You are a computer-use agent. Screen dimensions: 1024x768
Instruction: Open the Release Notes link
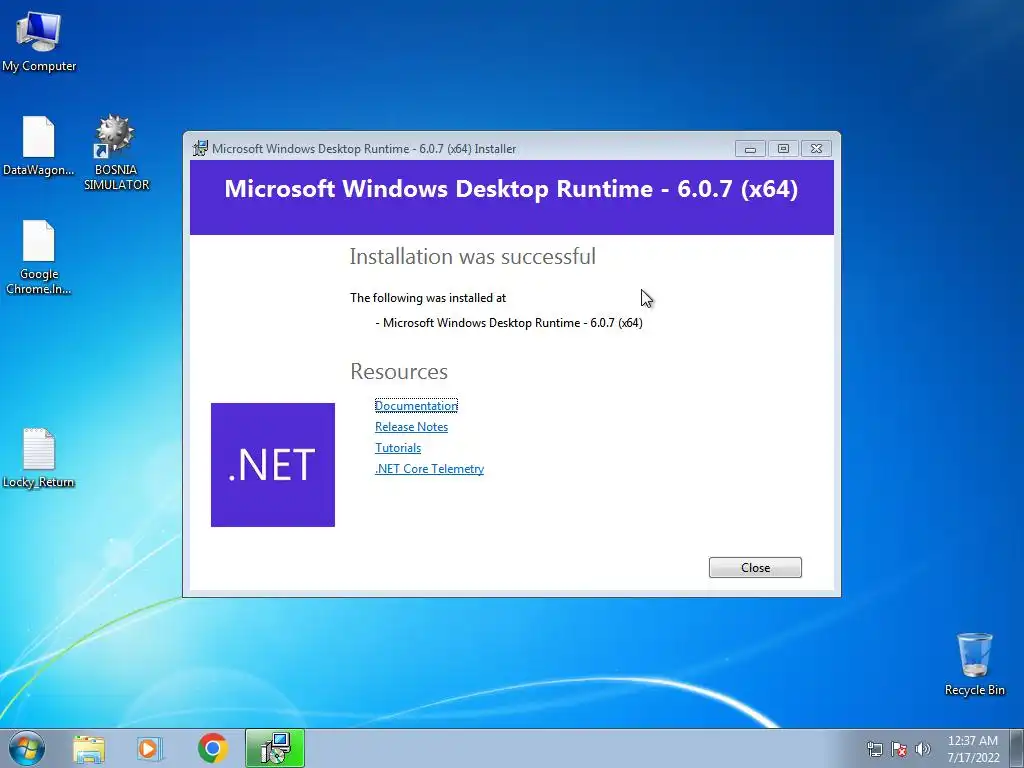411,426
